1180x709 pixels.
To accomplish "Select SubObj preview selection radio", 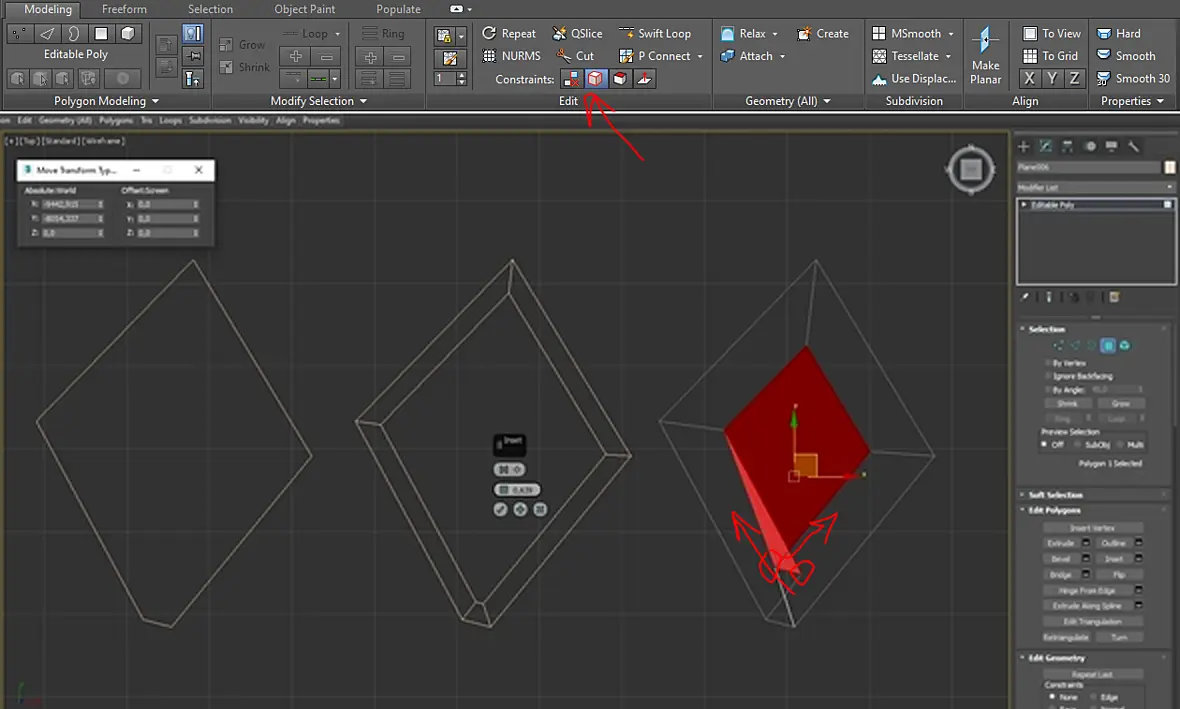I will click(x=1078, y=445).
